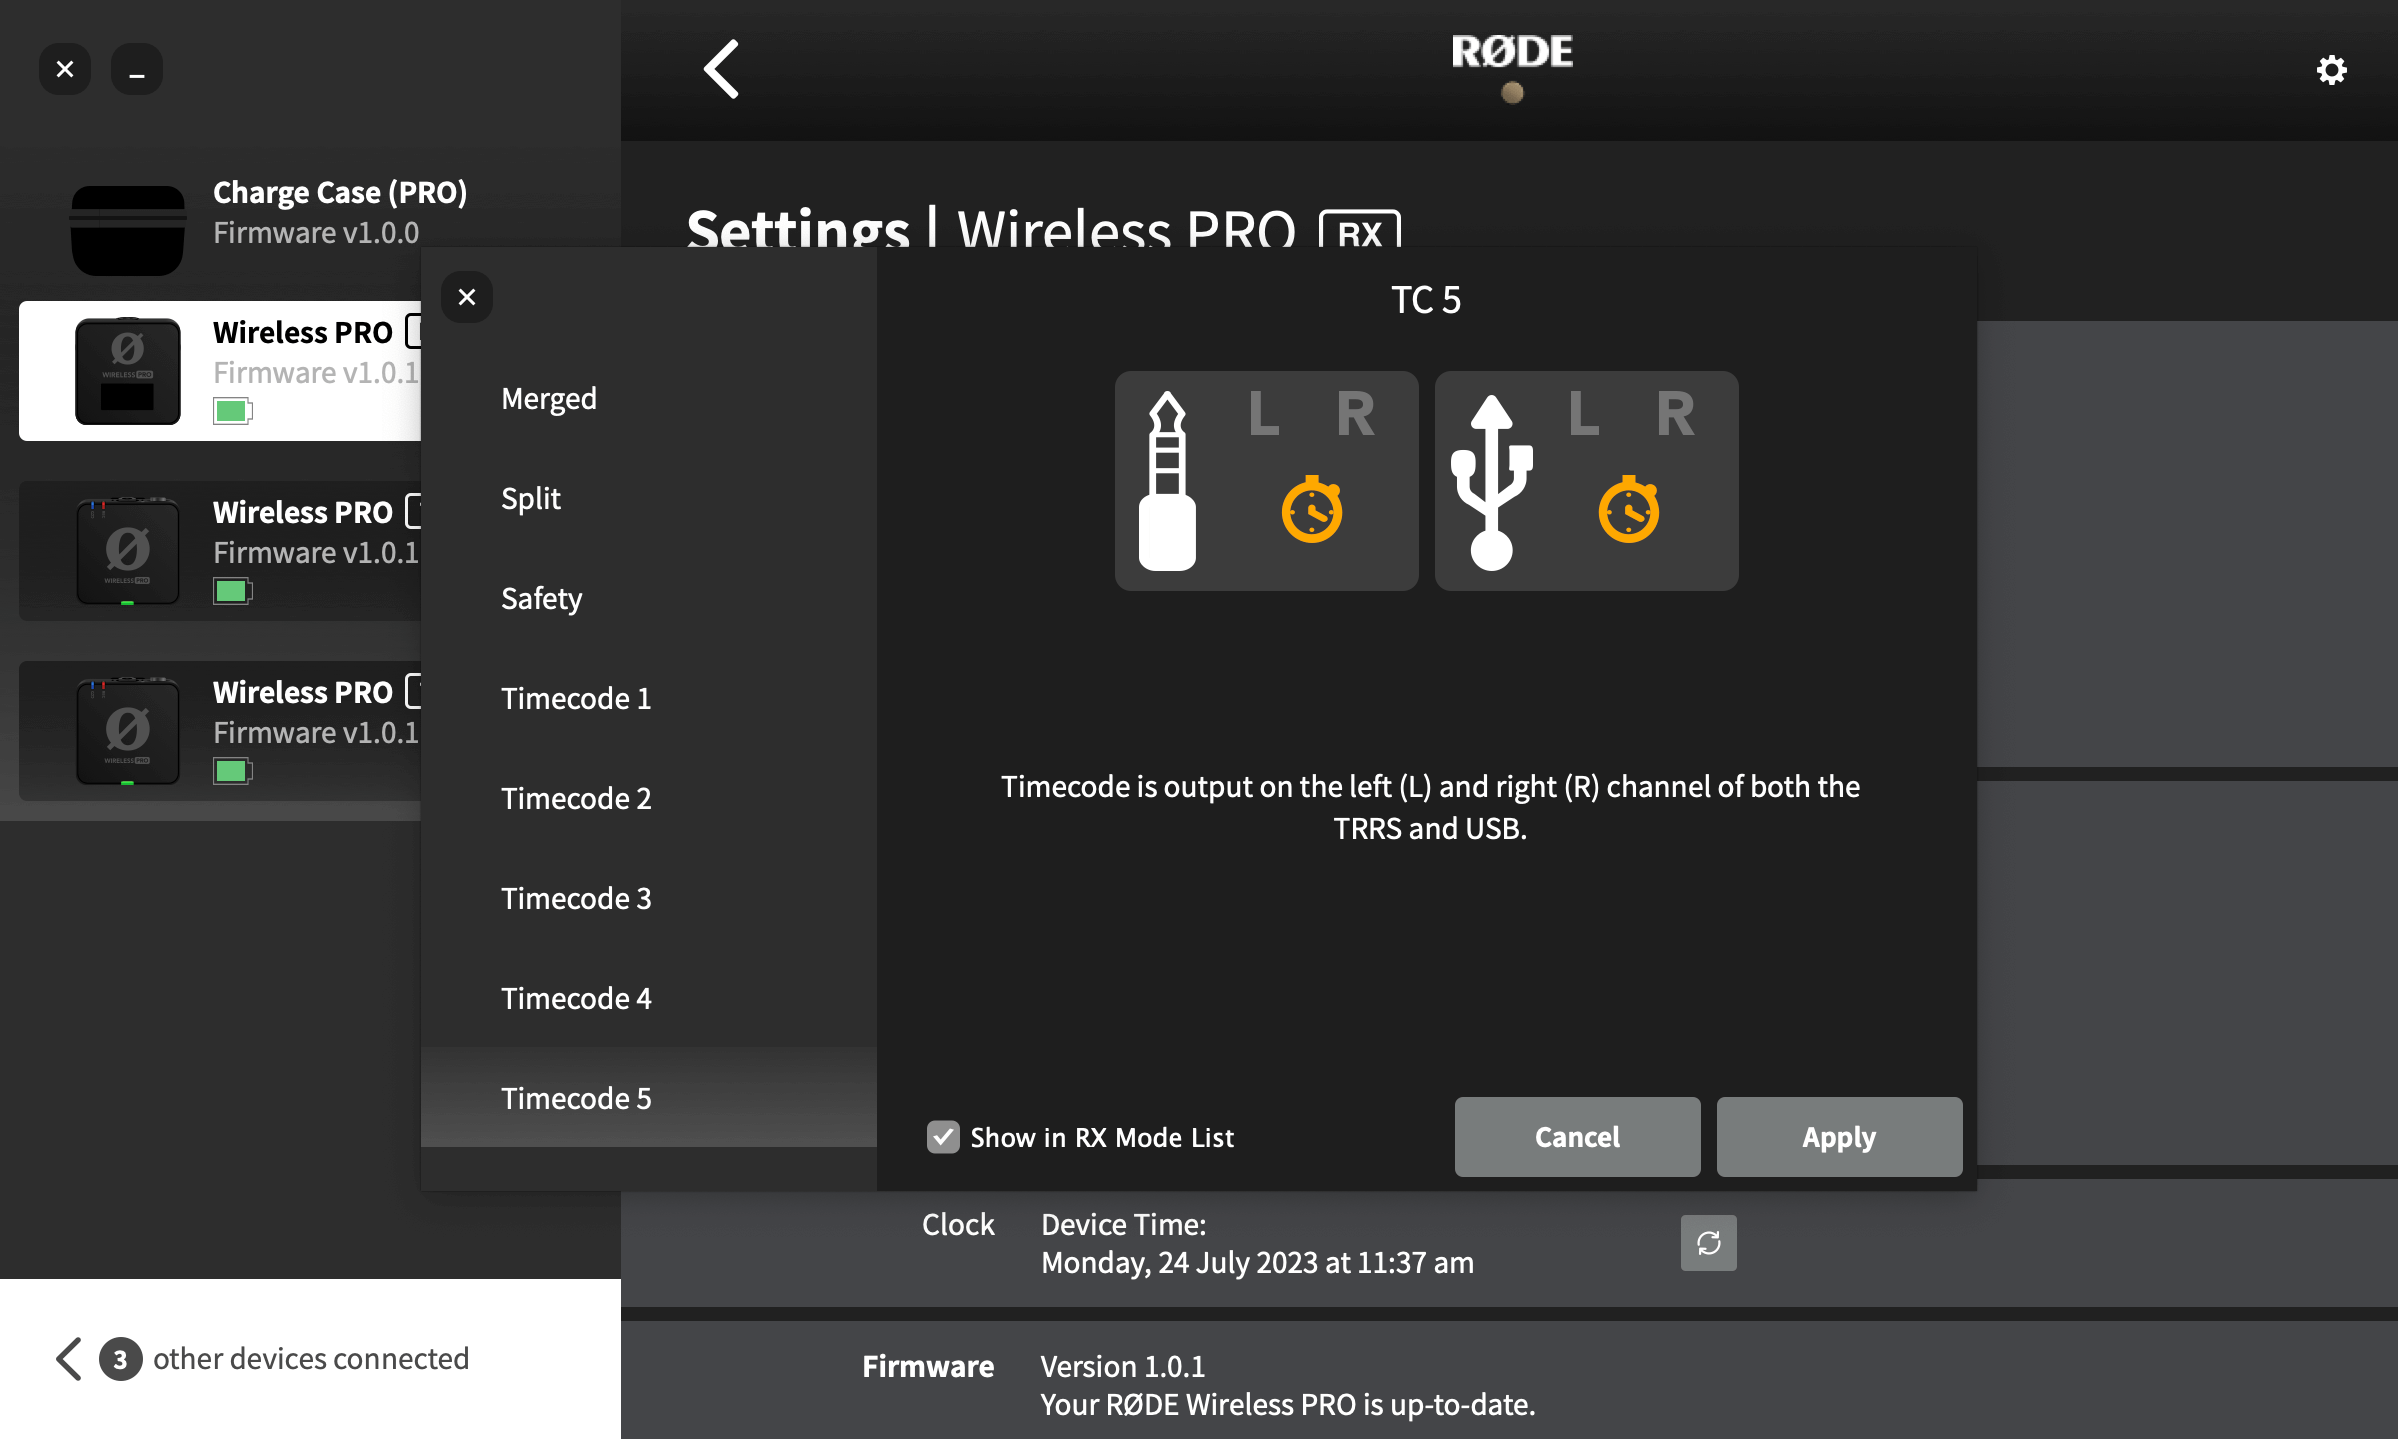Select Timecode 3 from the sidebar list
The image size is (2398, 1439).
[576, 896]
